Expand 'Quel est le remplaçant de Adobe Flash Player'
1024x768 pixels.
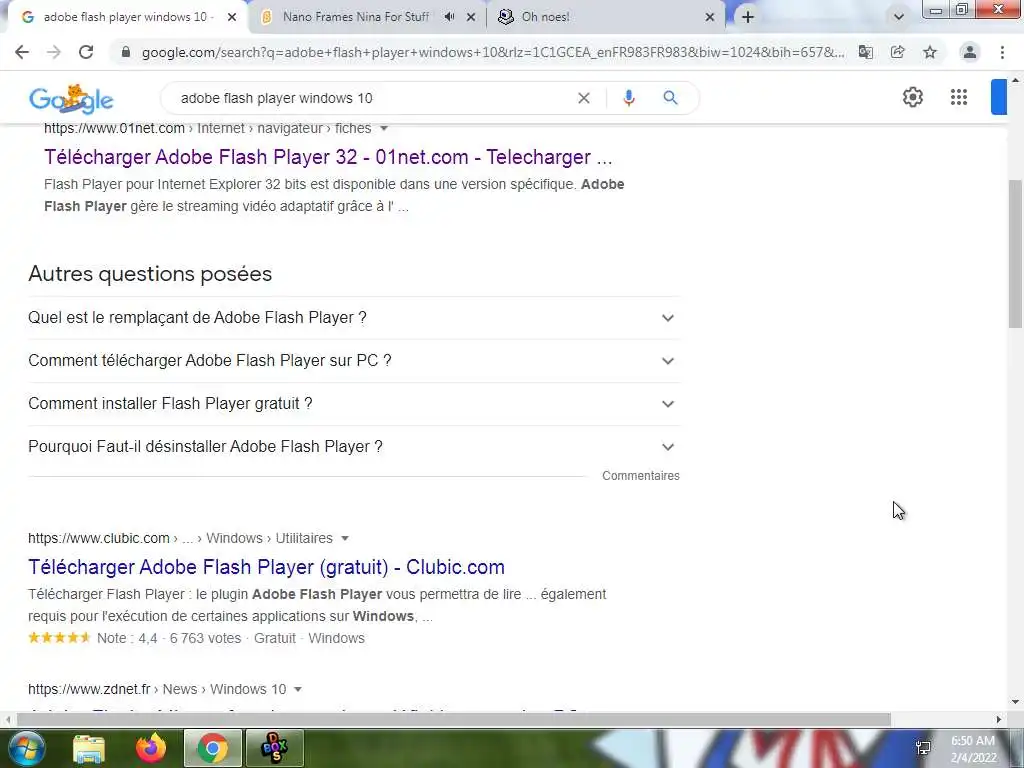pyautogui.click(x=354, y=317)
